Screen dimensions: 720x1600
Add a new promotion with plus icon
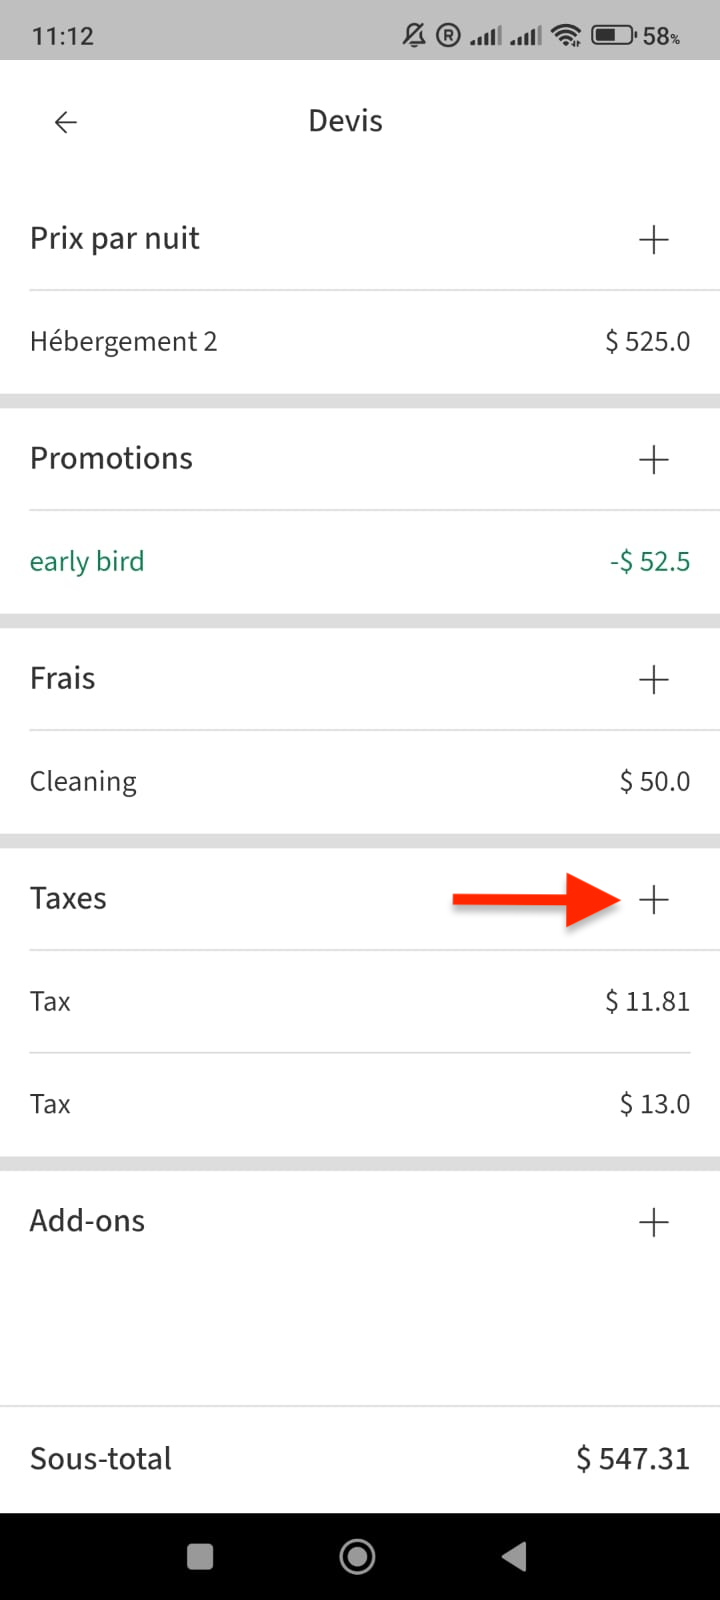[x=653, y=460]
